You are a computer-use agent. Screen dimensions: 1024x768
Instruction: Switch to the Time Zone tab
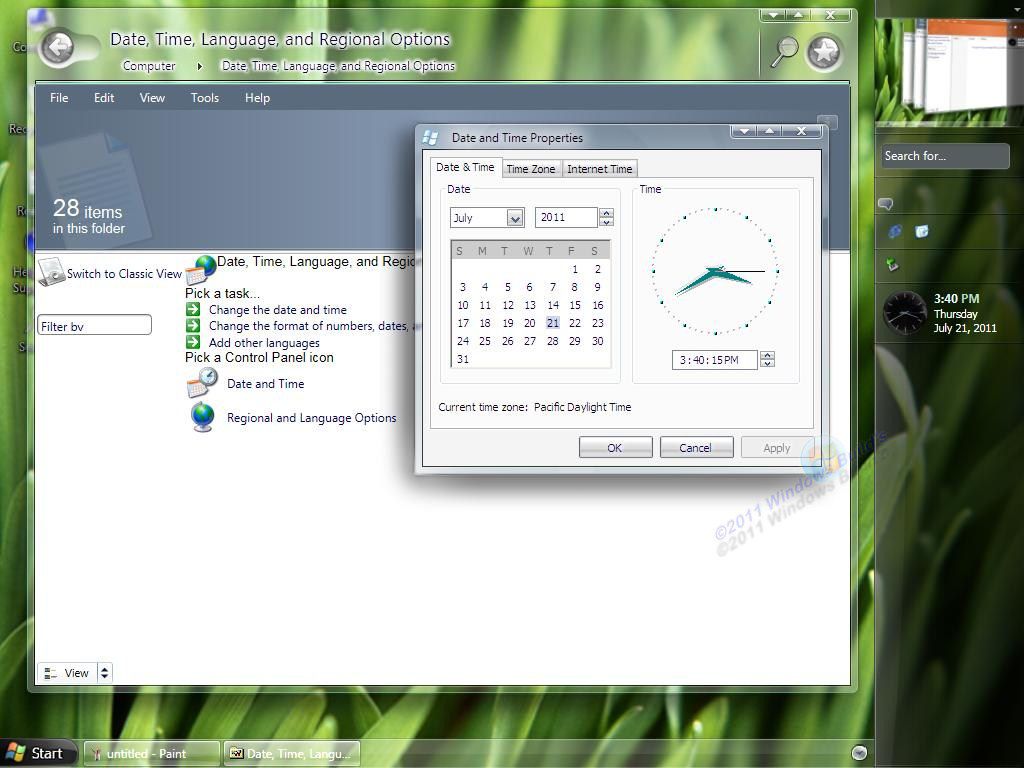tap(530, 168)
